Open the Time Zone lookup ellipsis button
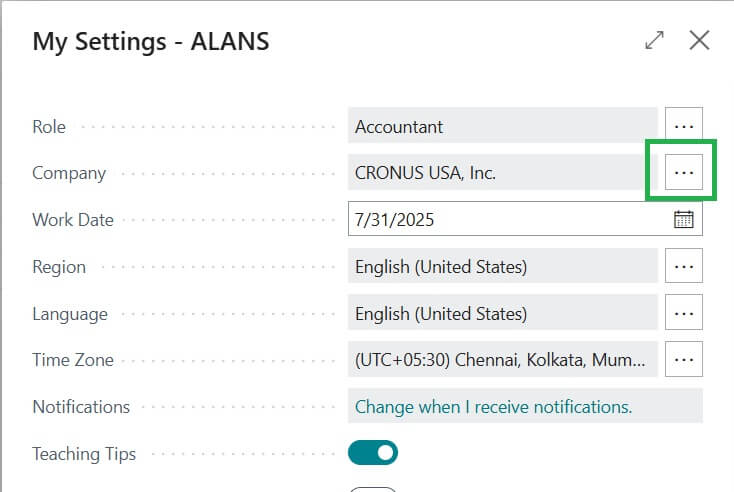734x492 pixels. [684, 360]
